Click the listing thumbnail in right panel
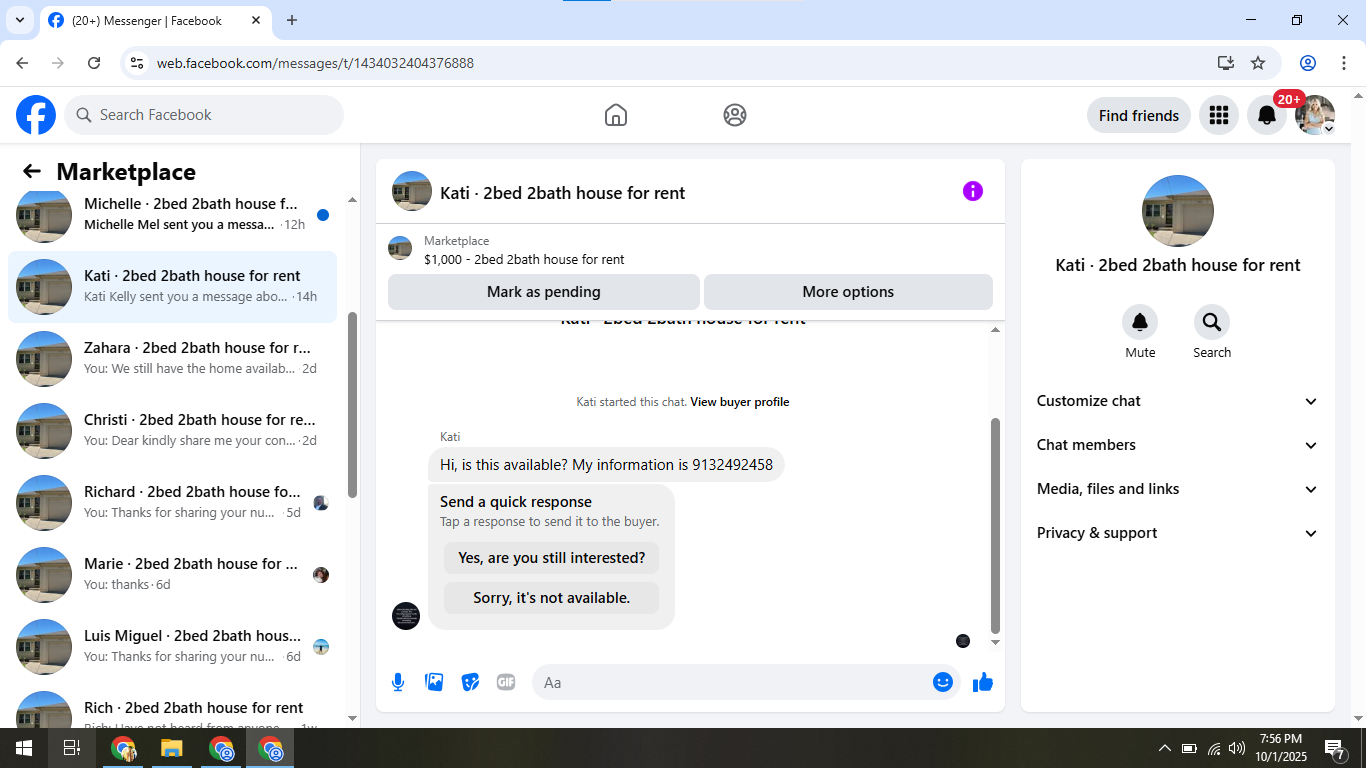1366x768 pixels. pyautogui.click(x=1178, y=211)
